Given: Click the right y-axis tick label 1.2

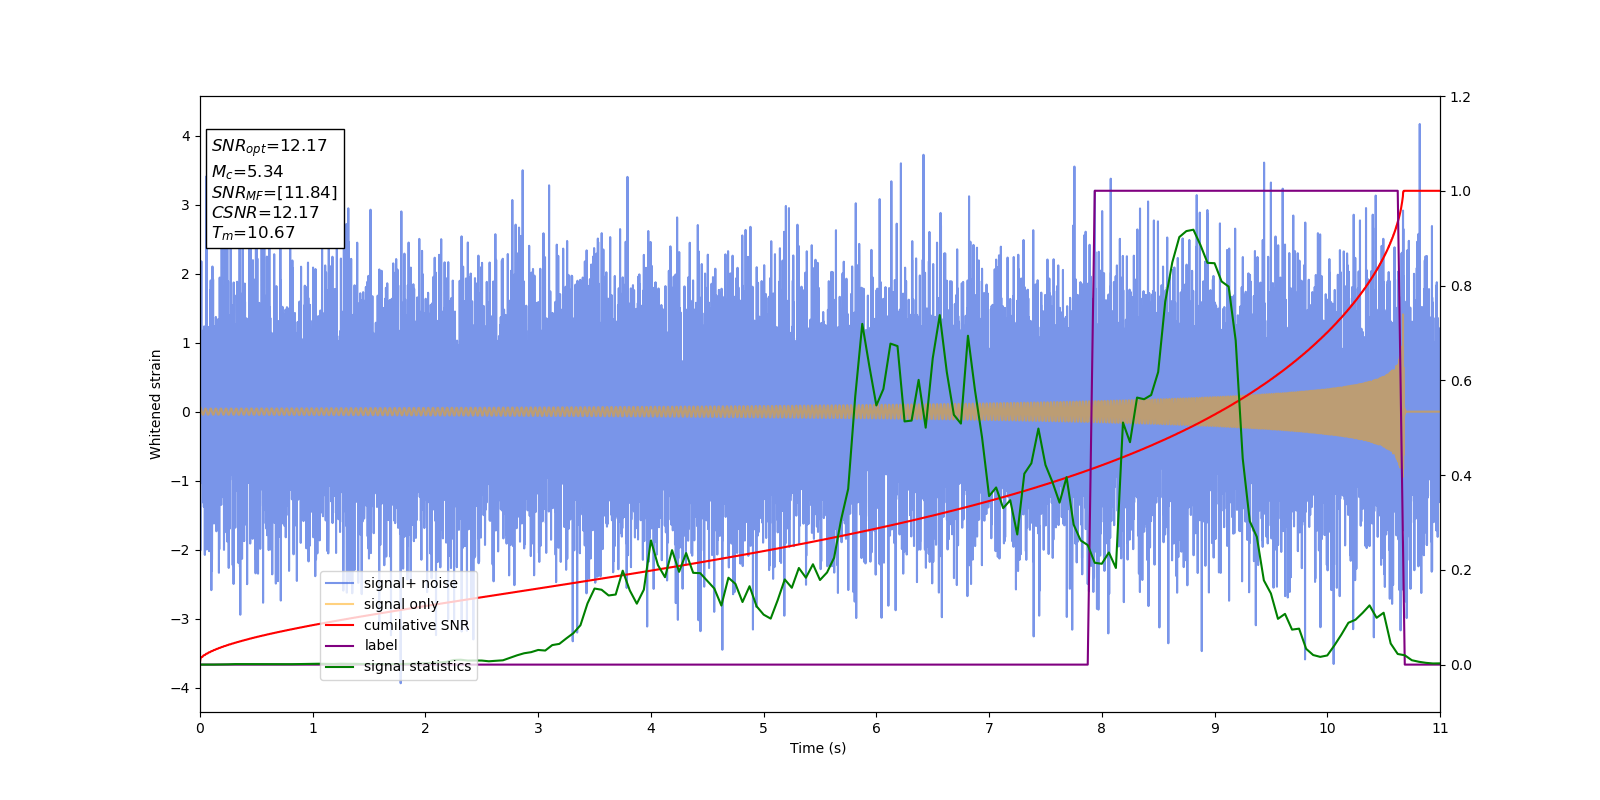Looking at the screenshot, I should [1460, 97].
